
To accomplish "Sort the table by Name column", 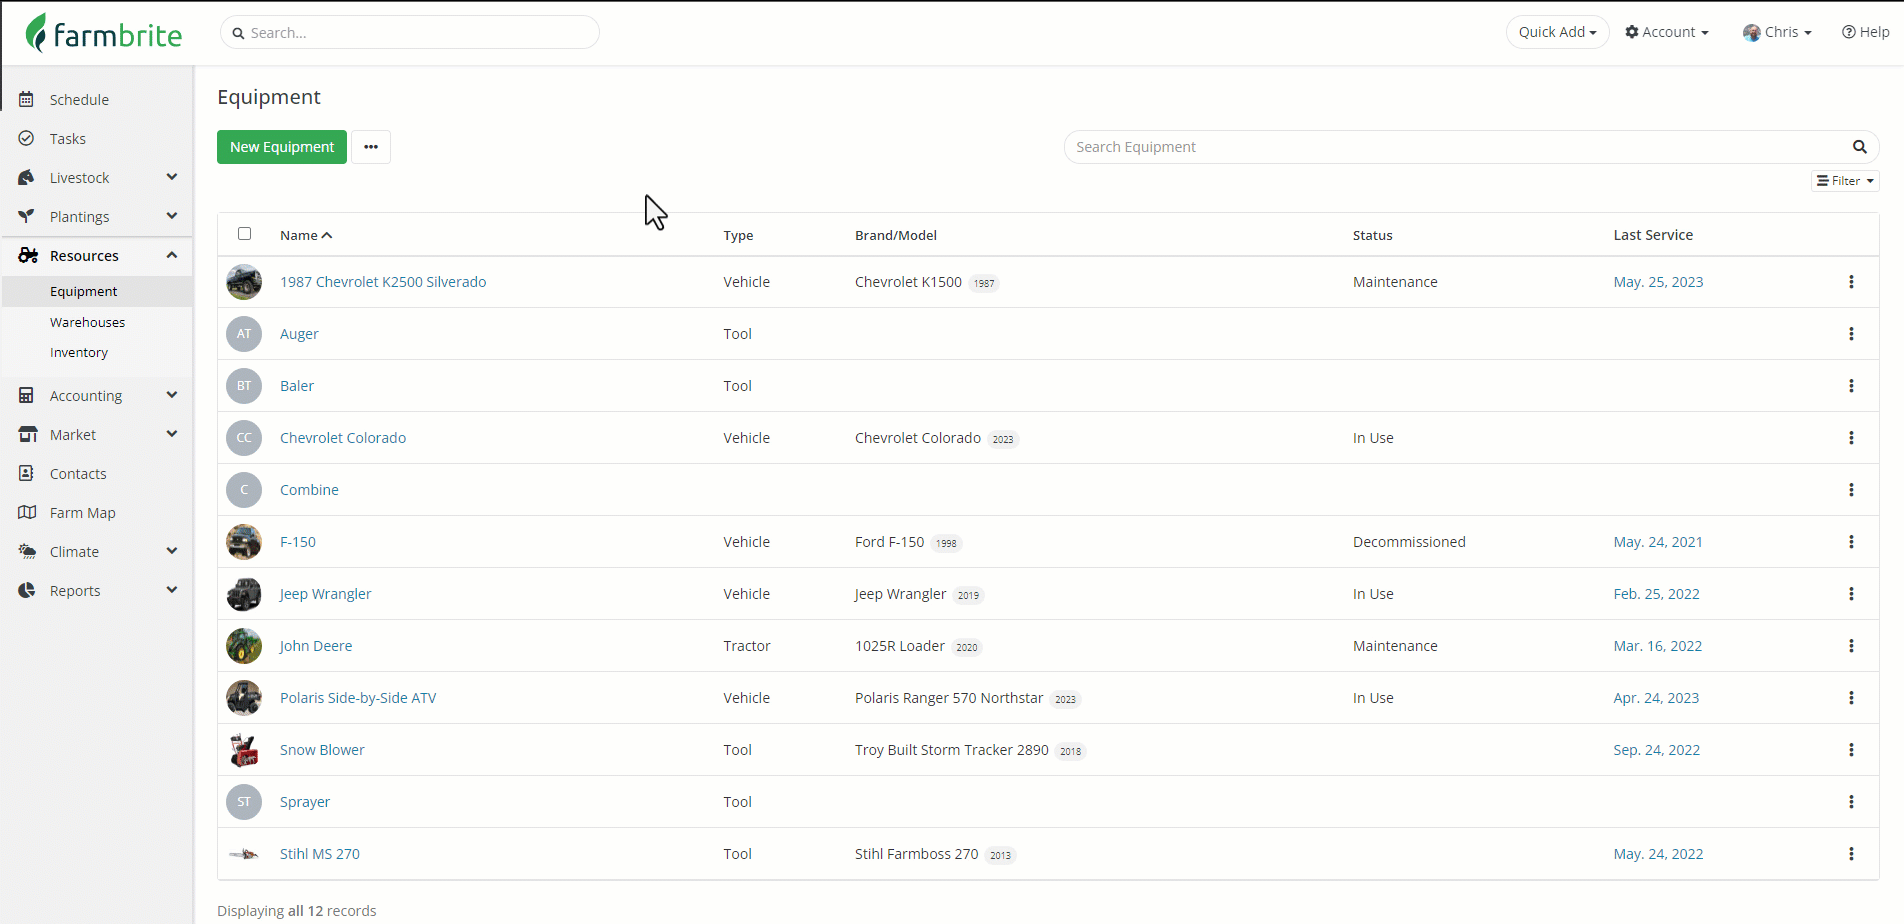I will 306,235.
